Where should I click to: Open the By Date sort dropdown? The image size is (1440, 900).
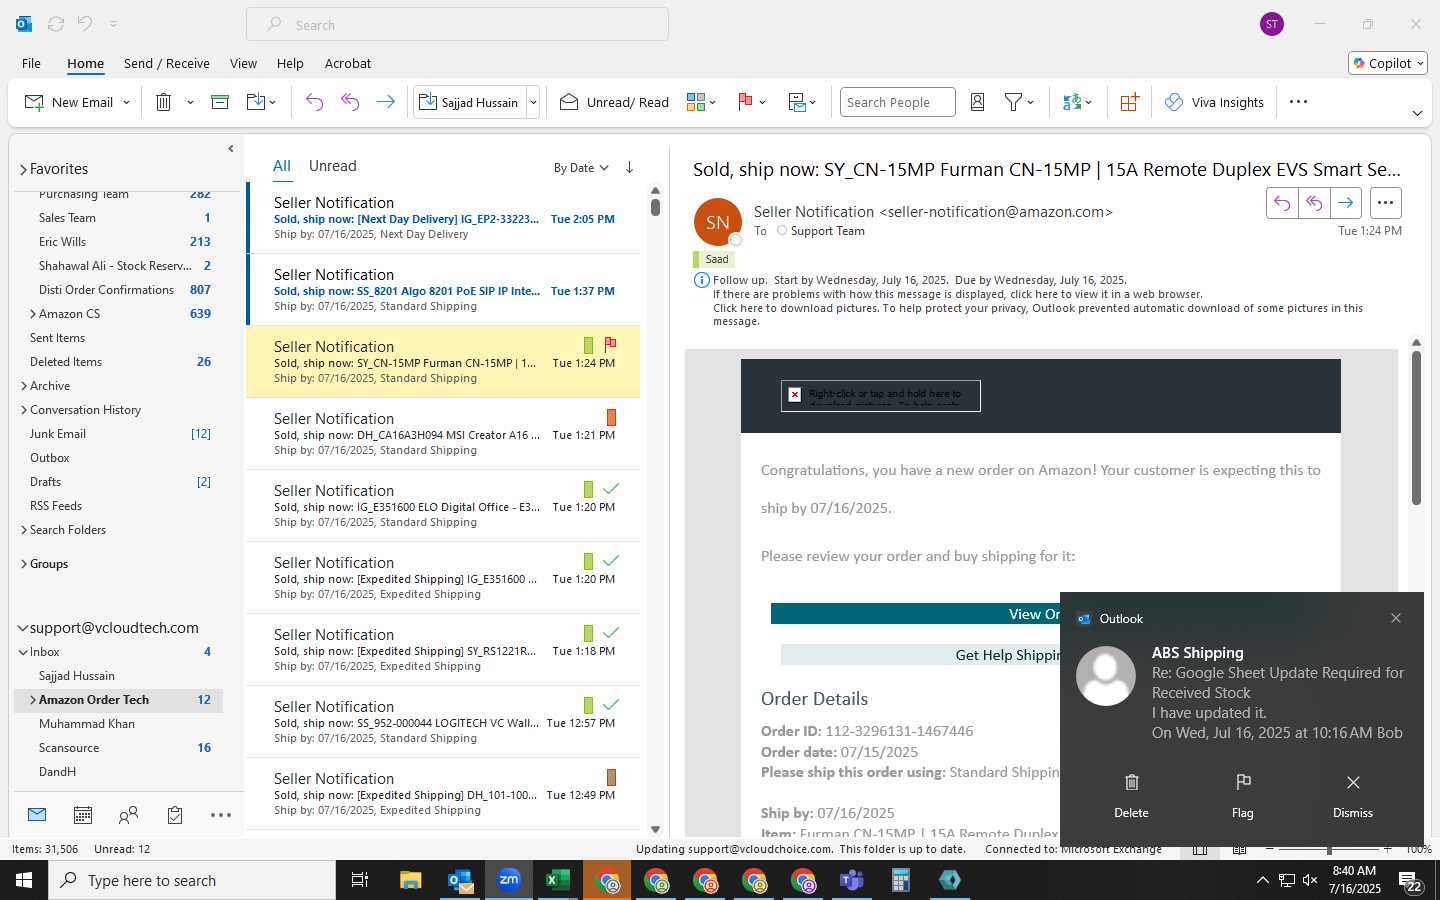(x=581, y=168)
